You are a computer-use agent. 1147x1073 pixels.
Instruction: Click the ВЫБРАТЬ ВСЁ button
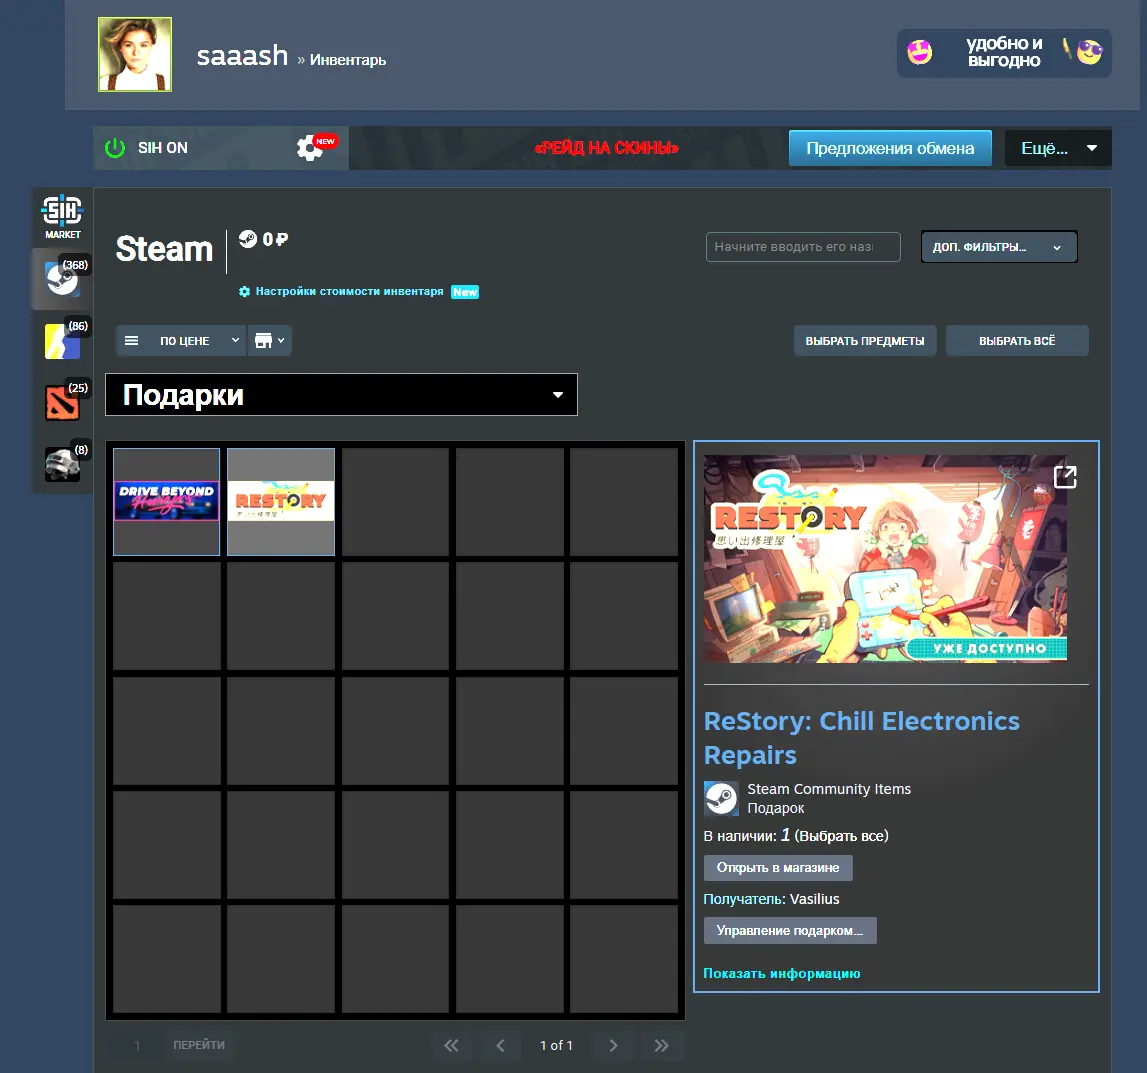pos(1017,341)
